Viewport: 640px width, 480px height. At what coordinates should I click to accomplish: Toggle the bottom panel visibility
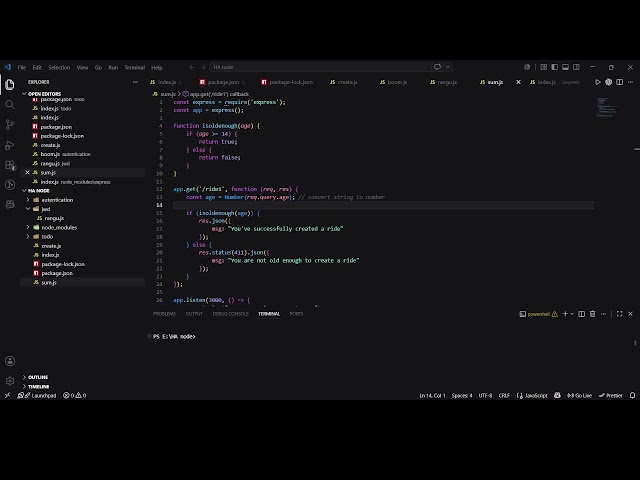pyautogui.click(x=565, y=67)
